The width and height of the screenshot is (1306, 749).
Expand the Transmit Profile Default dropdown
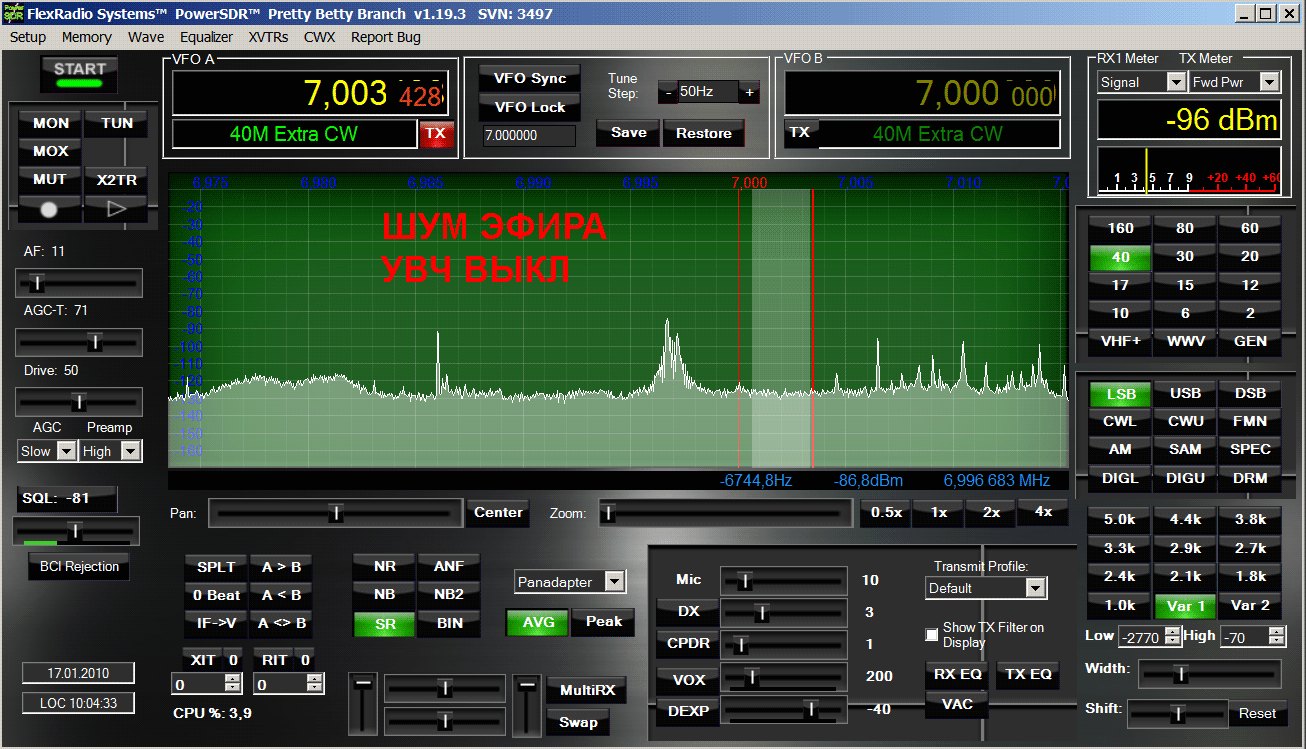coord(1037,588)
